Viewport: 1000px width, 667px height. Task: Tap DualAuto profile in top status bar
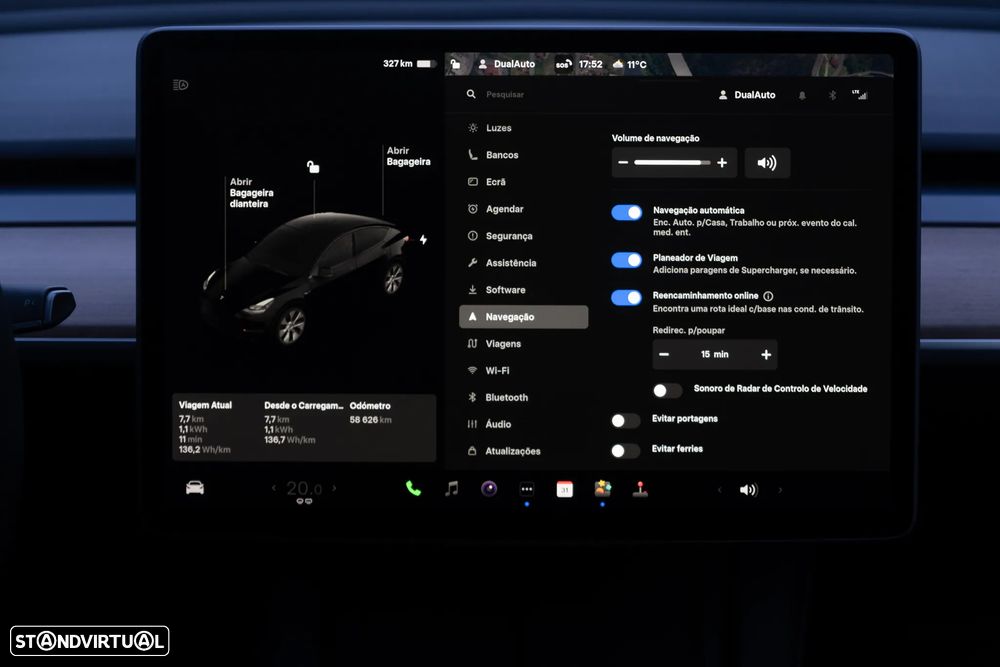coord(507,64)
